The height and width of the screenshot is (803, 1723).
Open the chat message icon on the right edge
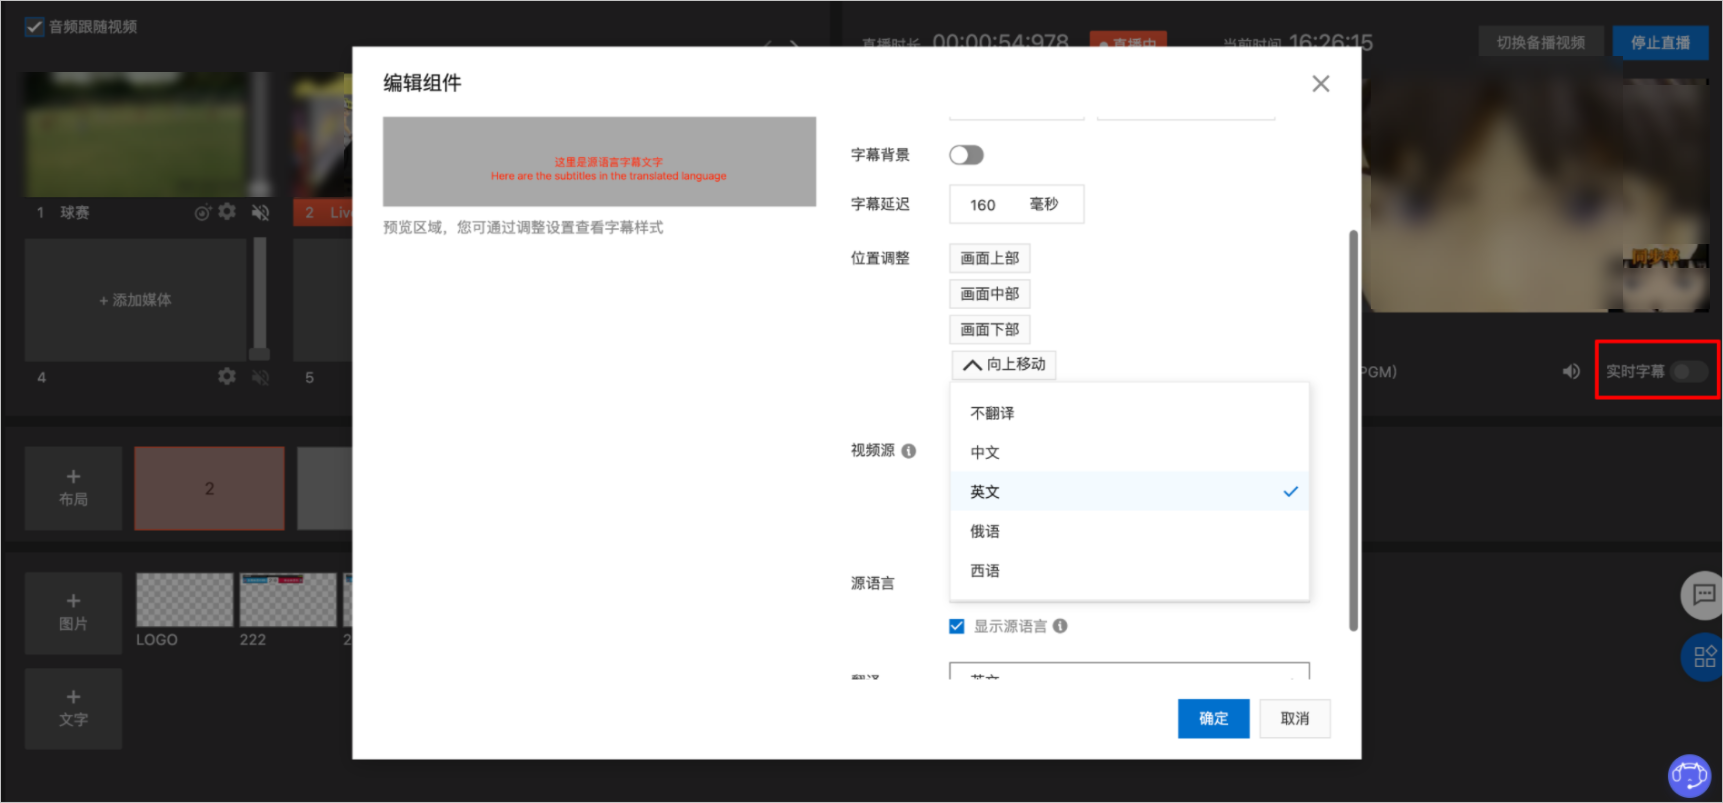click(1703, 596)
